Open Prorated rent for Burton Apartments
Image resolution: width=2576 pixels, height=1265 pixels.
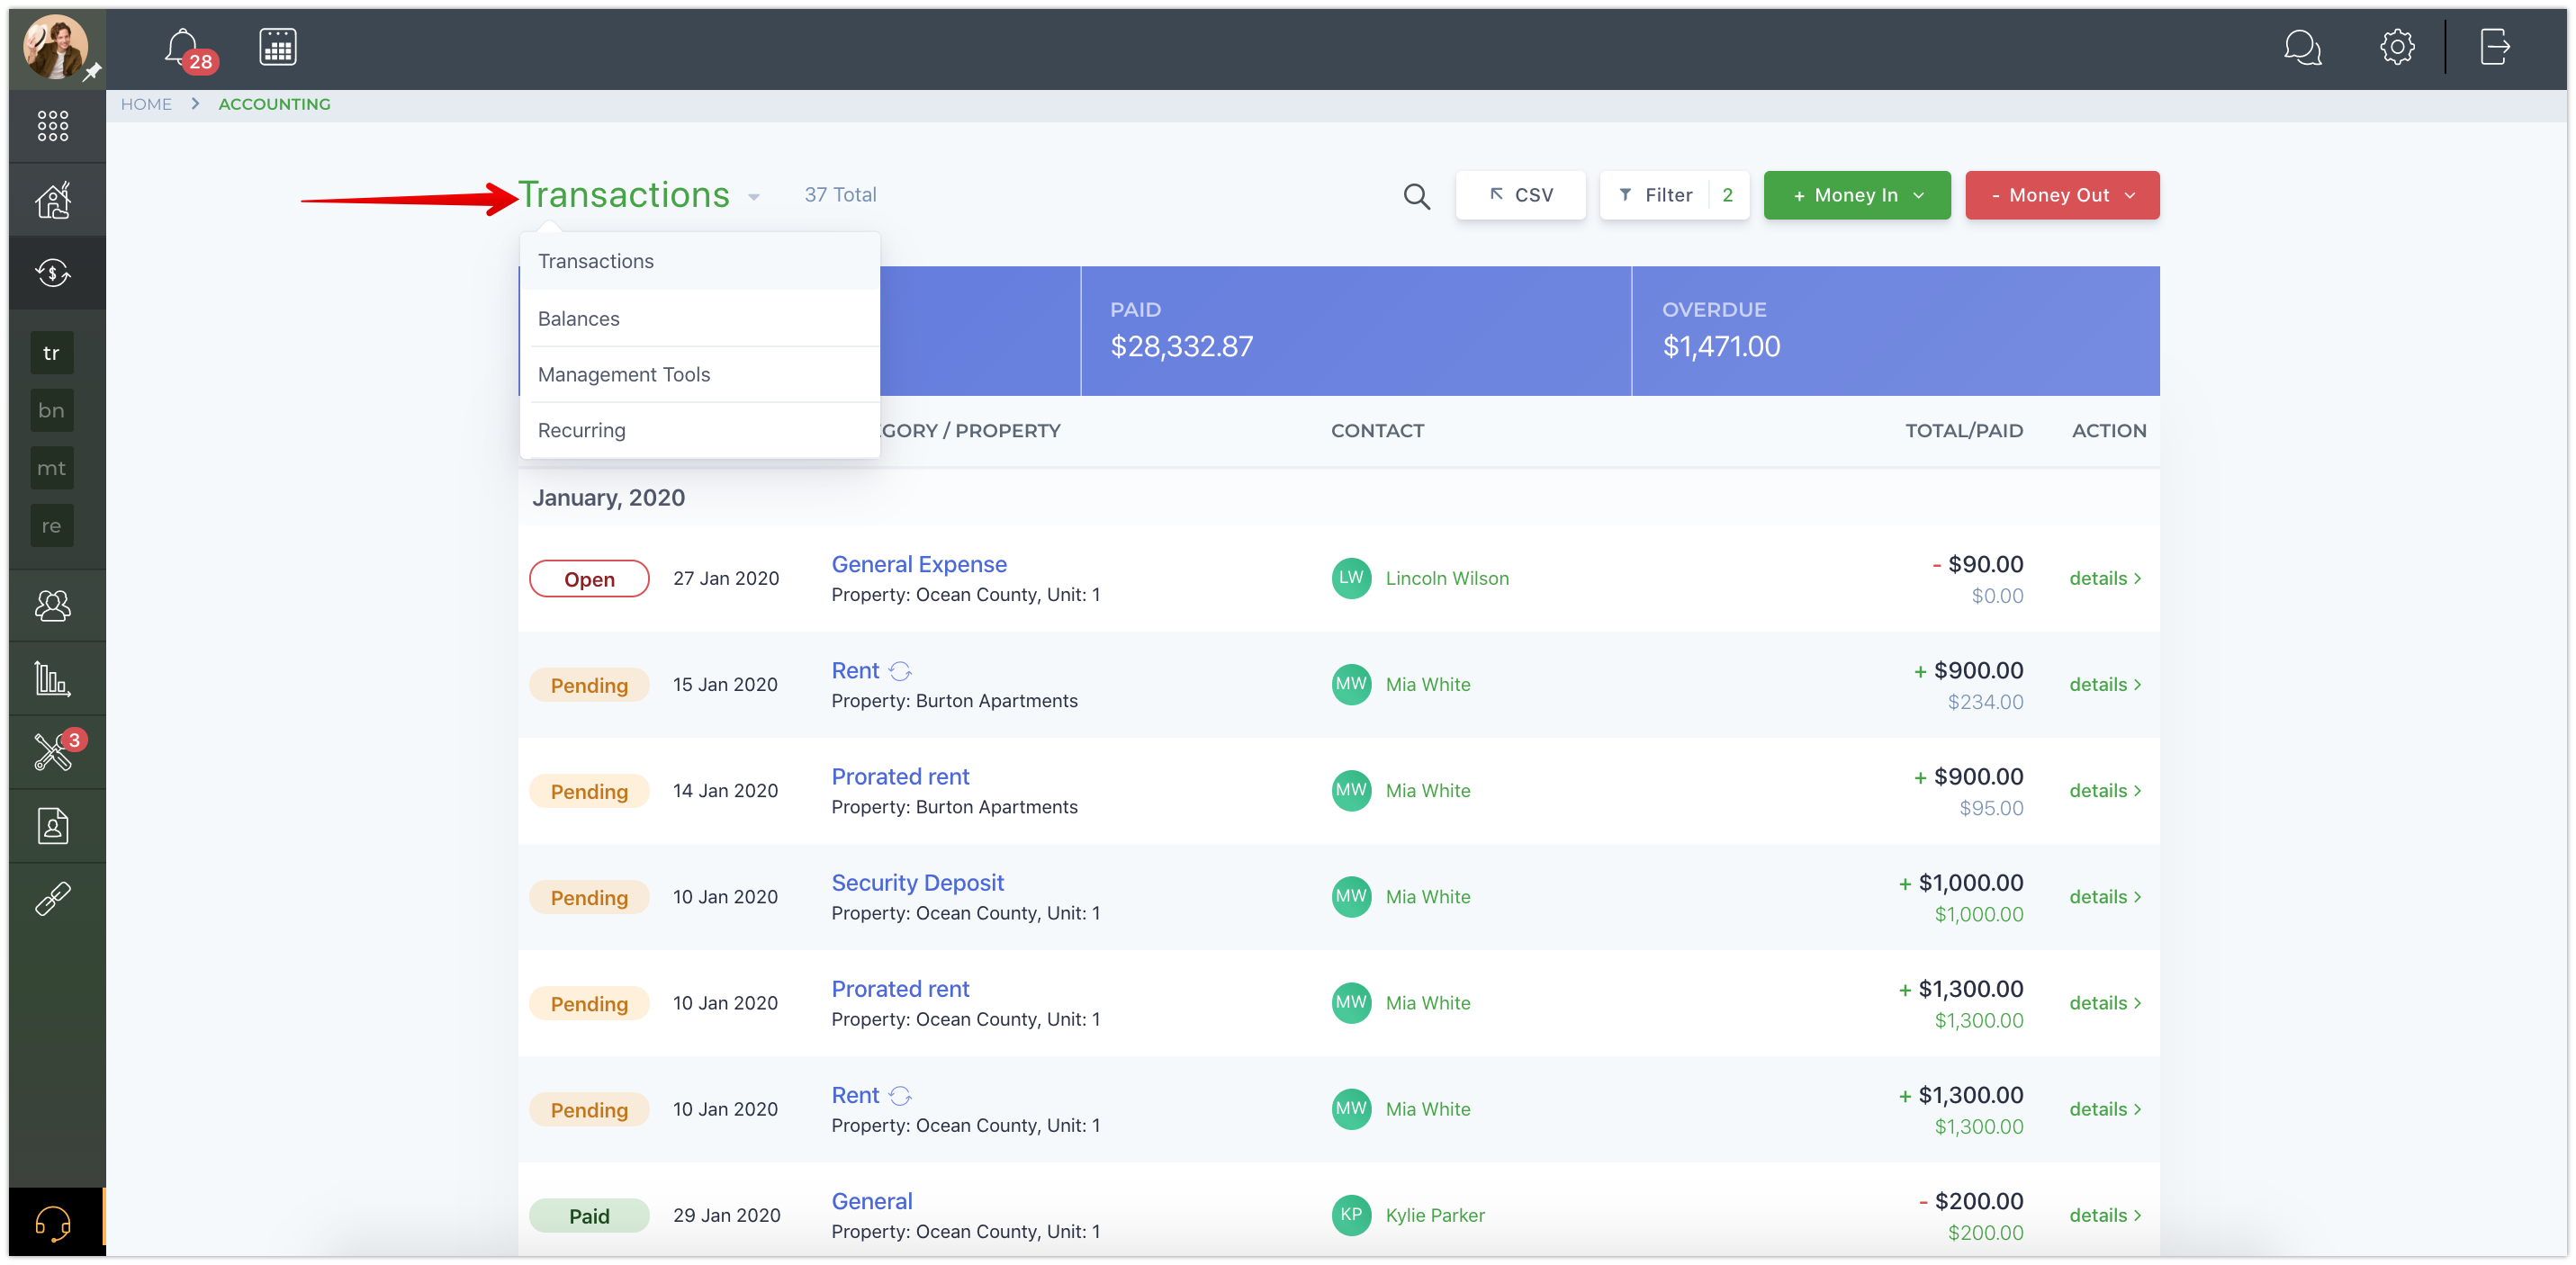pyautogui.click(x=900, y=777)
